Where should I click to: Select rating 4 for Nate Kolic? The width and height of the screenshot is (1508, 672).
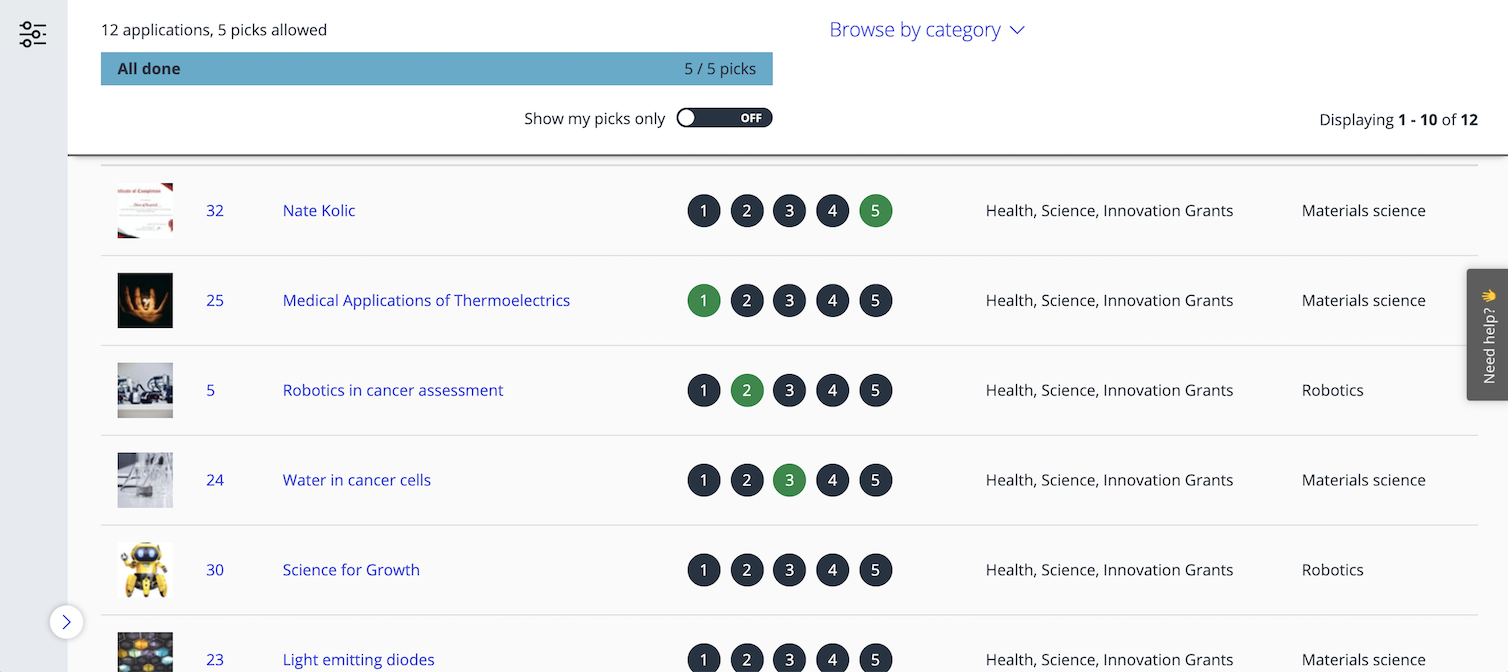[x=832, y=210]
